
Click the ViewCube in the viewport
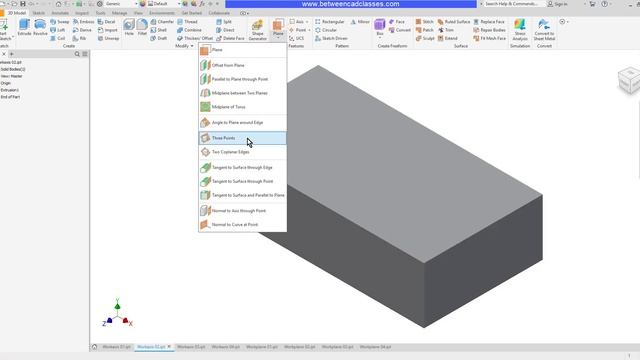click(629, 80)
